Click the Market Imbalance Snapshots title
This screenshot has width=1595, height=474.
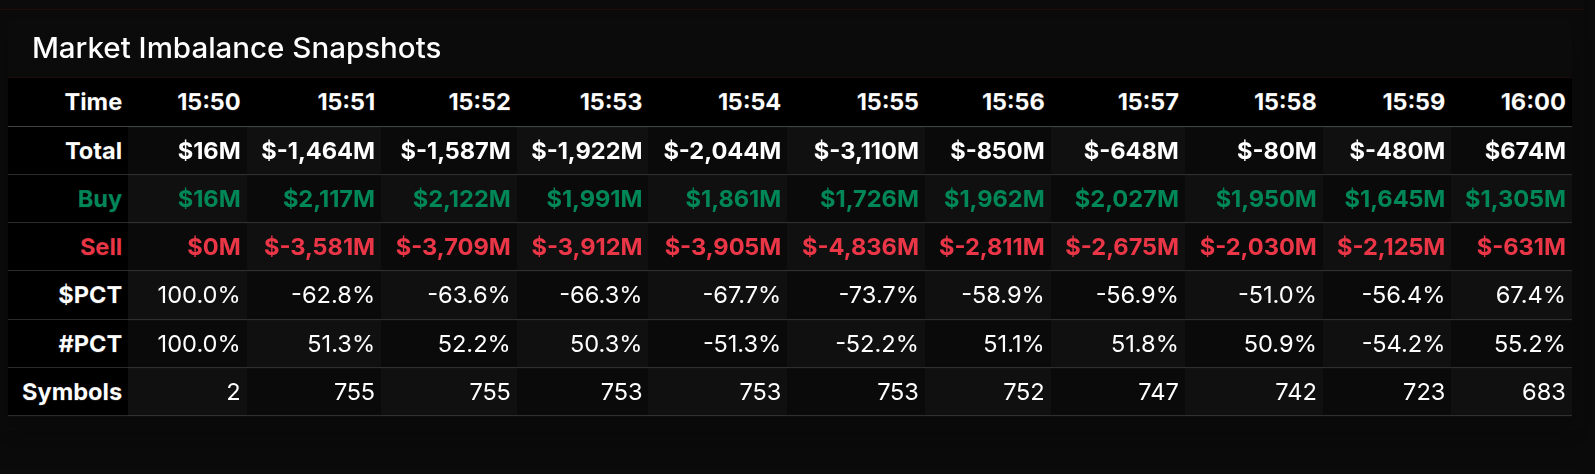coord(236,48)
